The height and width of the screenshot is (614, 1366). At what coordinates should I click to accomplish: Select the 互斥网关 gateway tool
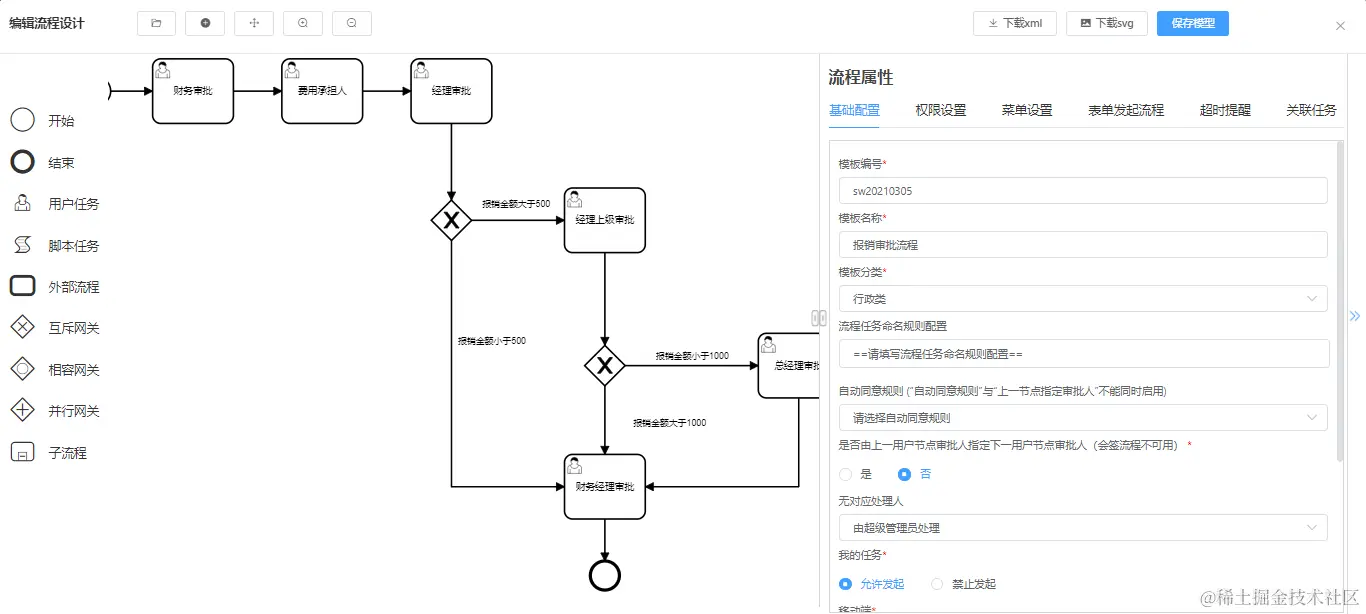click(22, 327)
